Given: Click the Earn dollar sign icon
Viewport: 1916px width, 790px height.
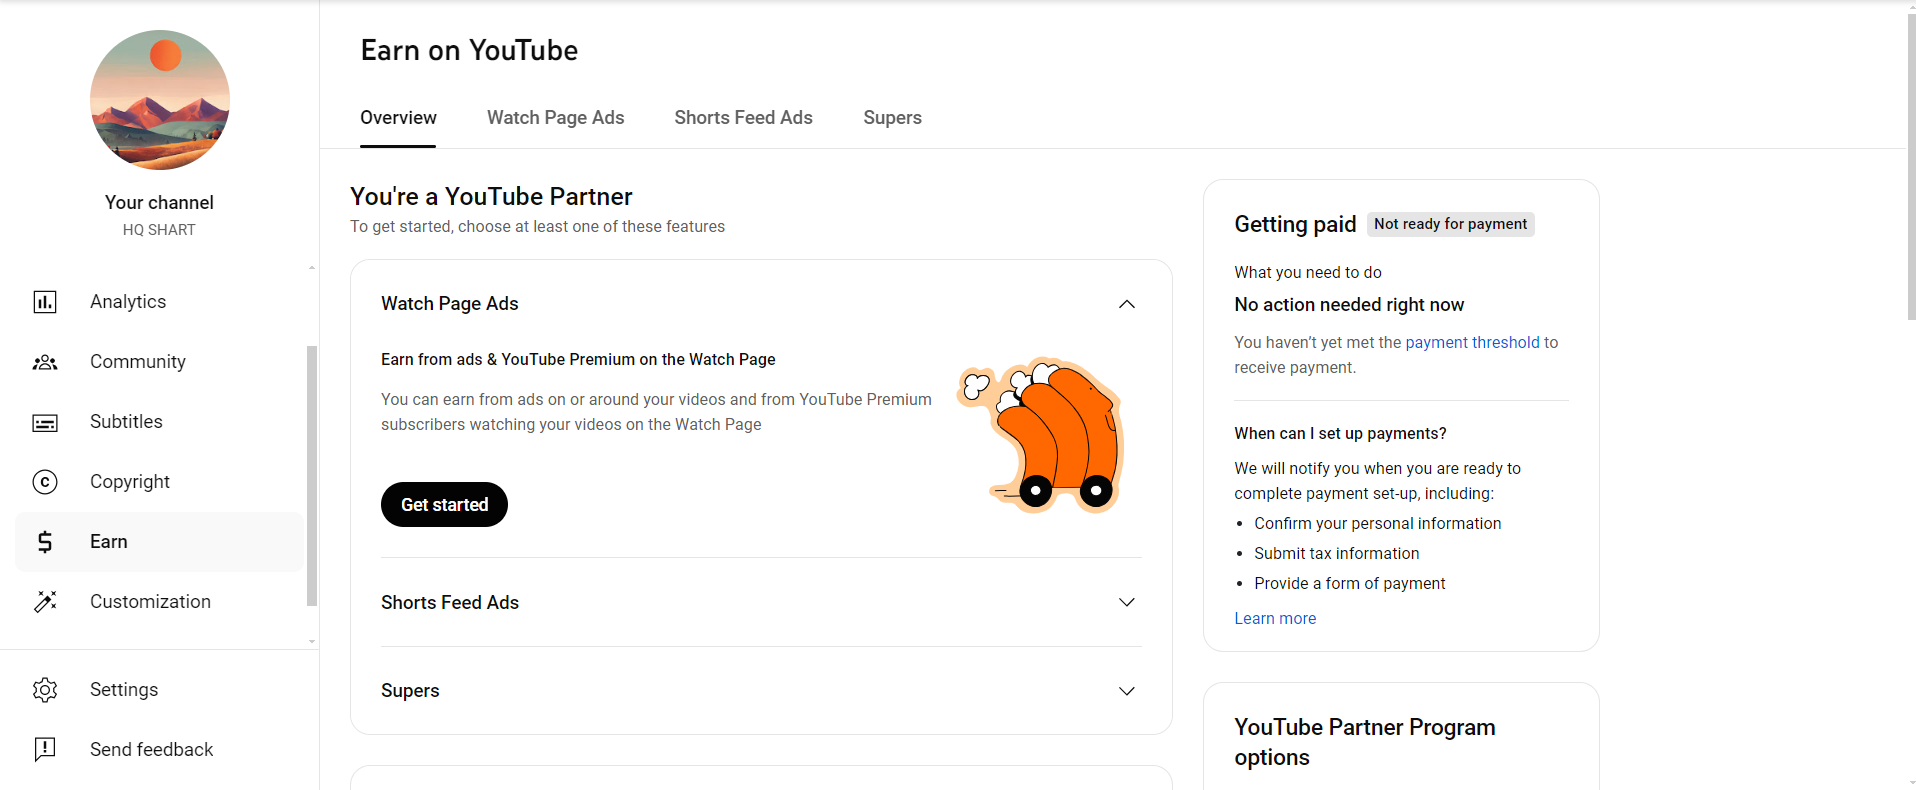Looking at the screenshot, I should click(x=45, y=542).
